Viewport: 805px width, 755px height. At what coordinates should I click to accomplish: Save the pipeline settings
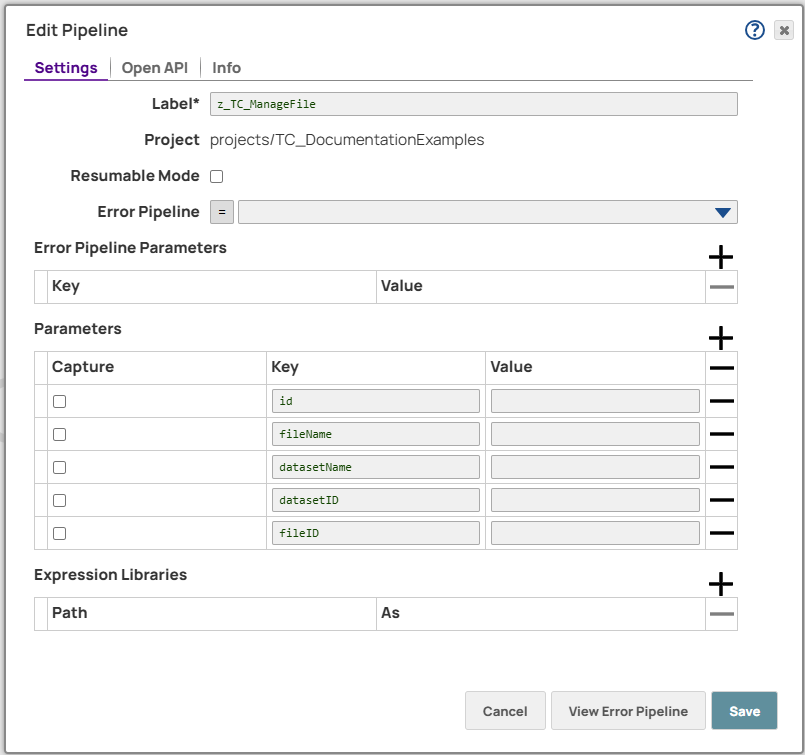(744, 711)
